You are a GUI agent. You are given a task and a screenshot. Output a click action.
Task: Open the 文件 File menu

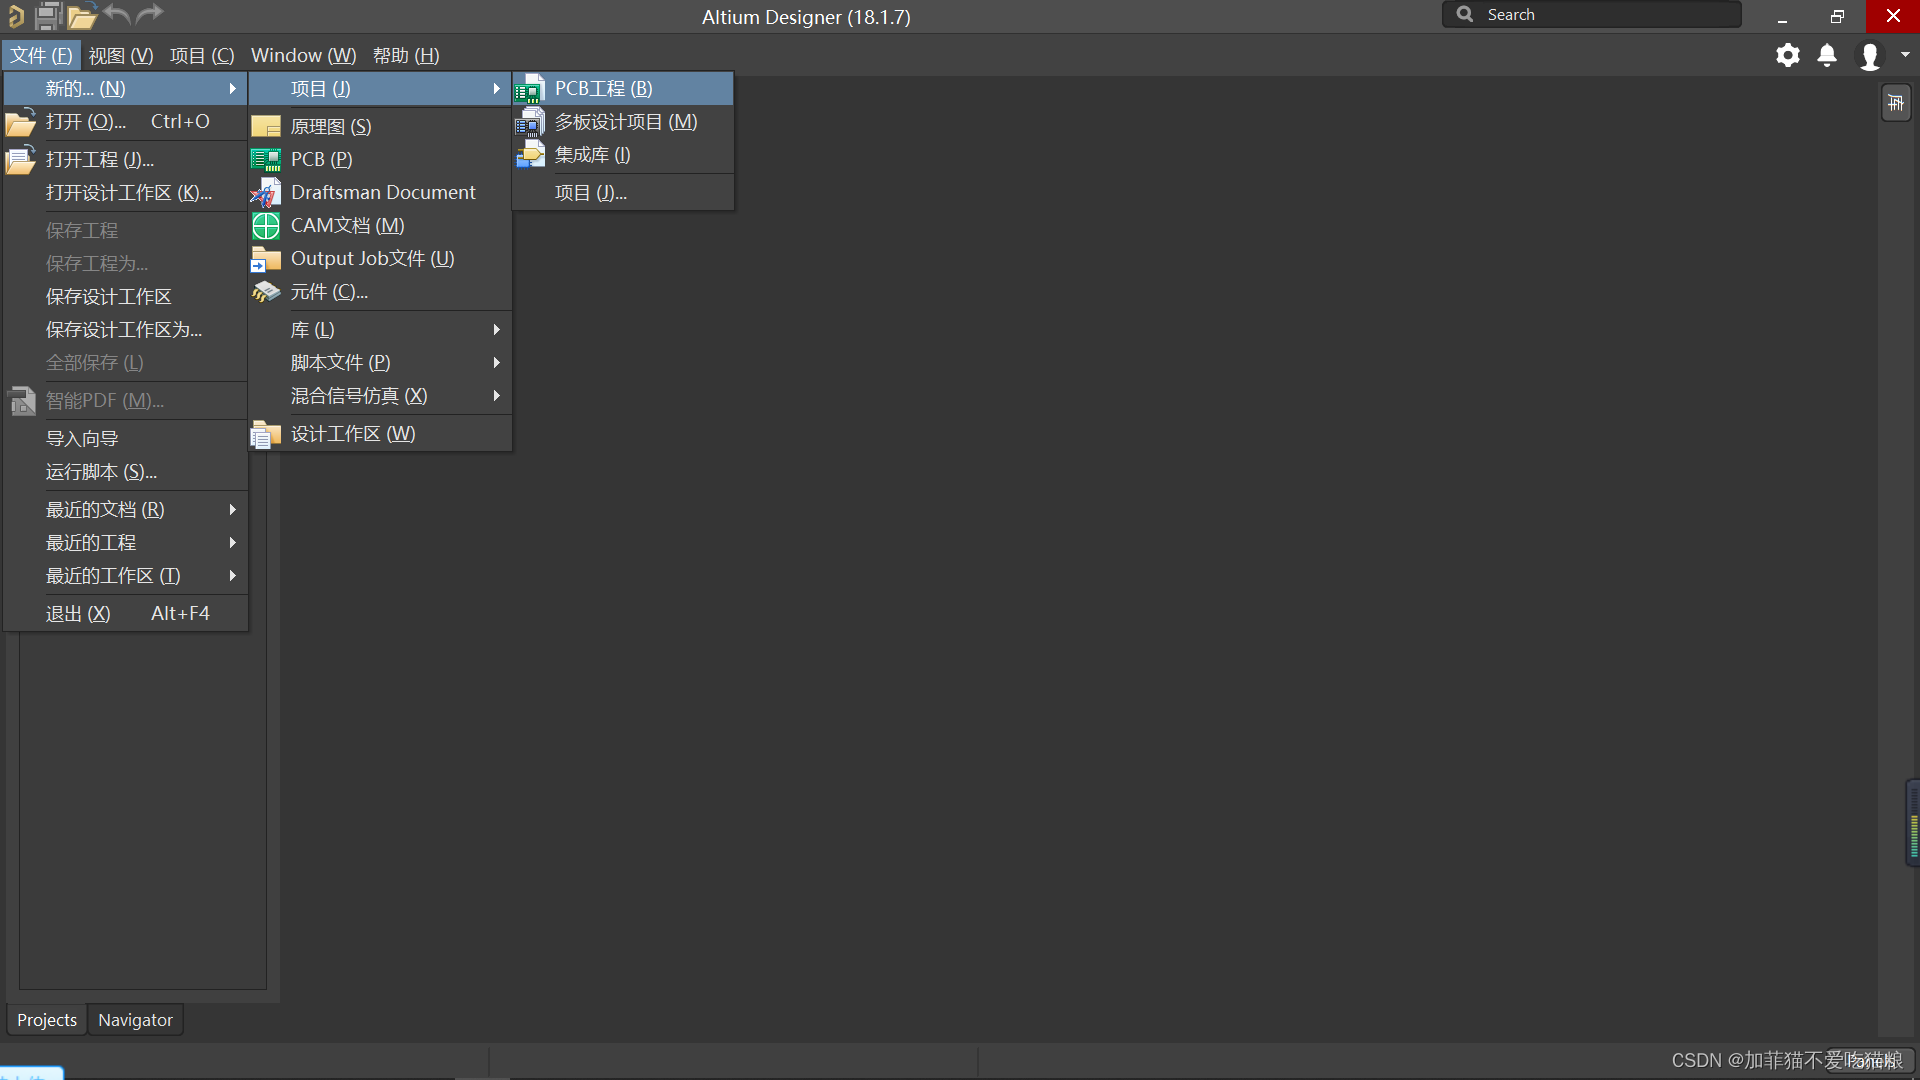[40, 55]
